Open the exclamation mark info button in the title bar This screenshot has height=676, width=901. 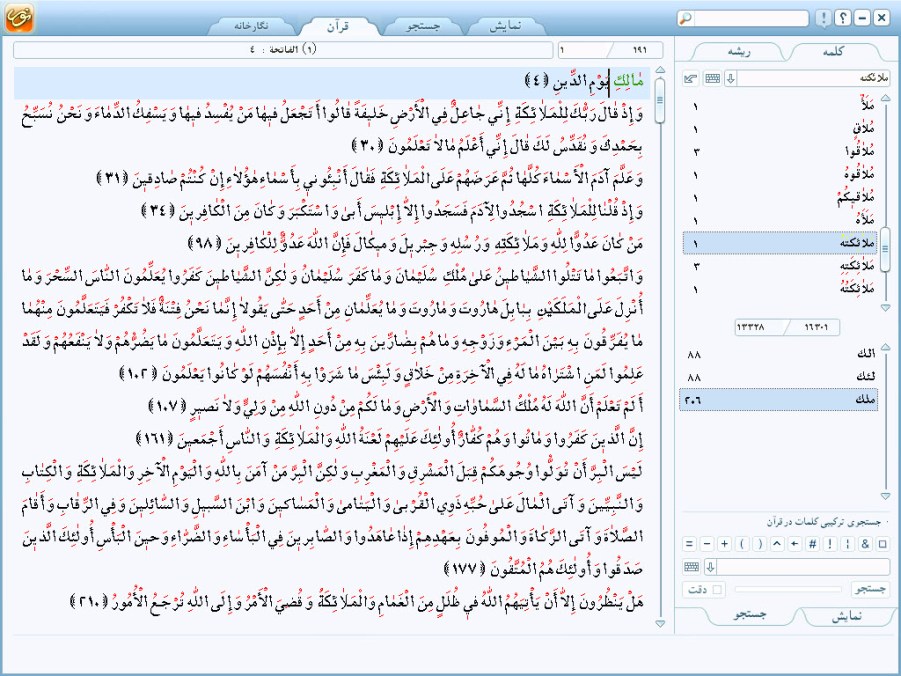click(823, 18)
